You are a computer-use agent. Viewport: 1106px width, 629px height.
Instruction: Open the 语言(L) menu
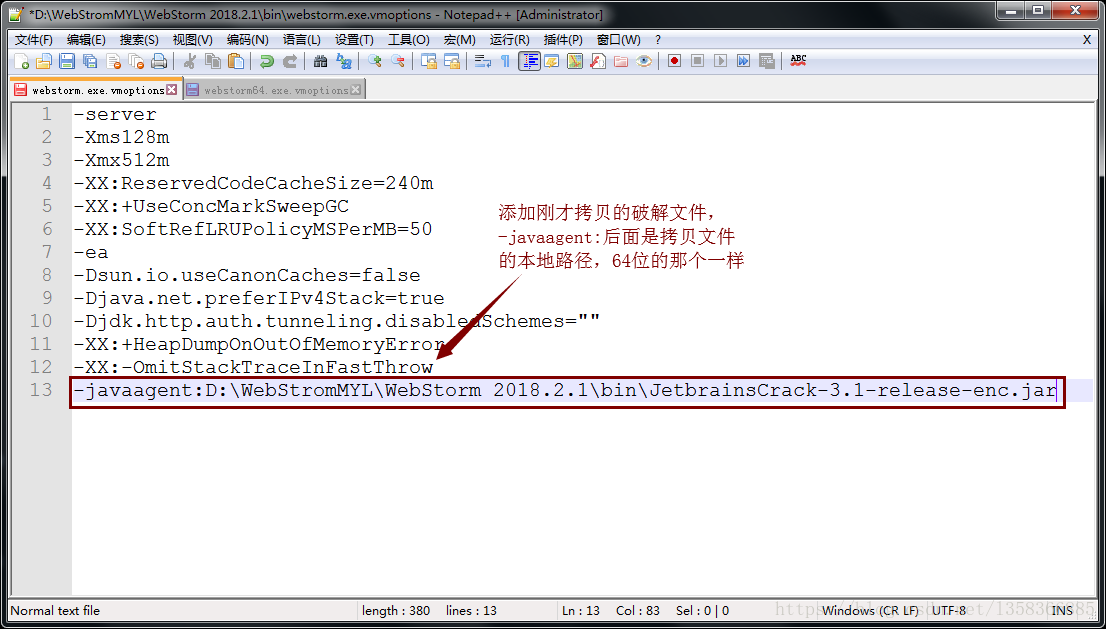click(301, 40)
